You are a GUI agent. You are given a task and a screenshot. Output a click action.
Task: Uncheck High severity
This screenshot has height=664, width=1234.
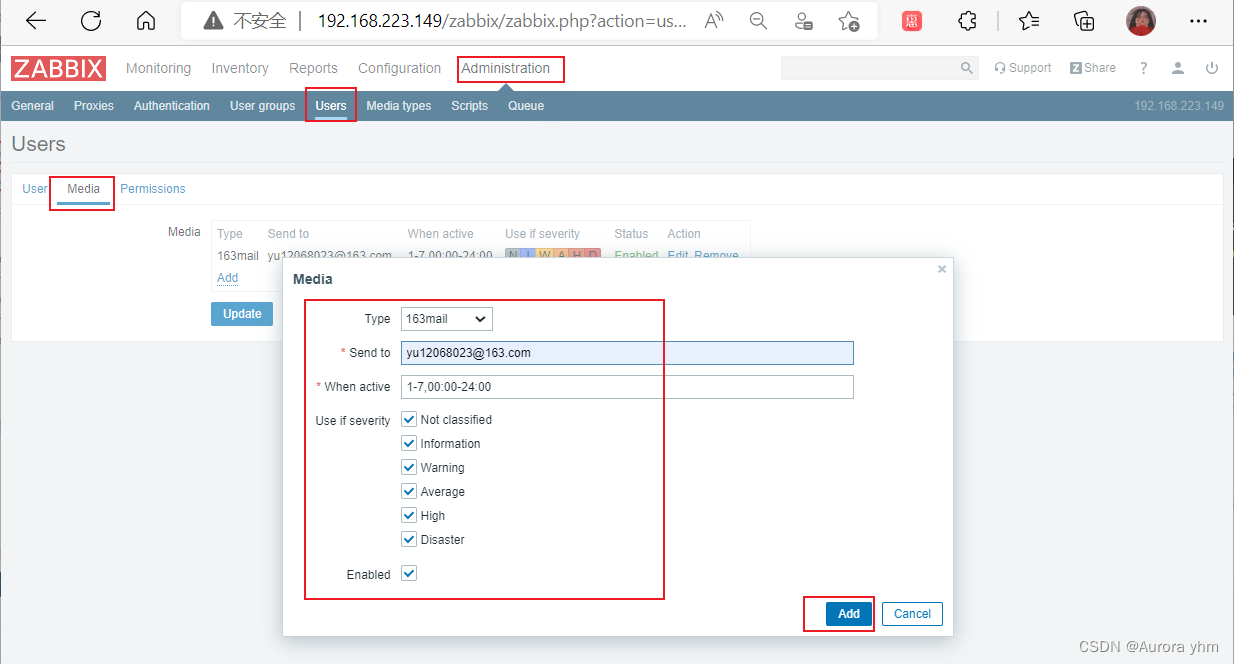[x=409, y=515]
